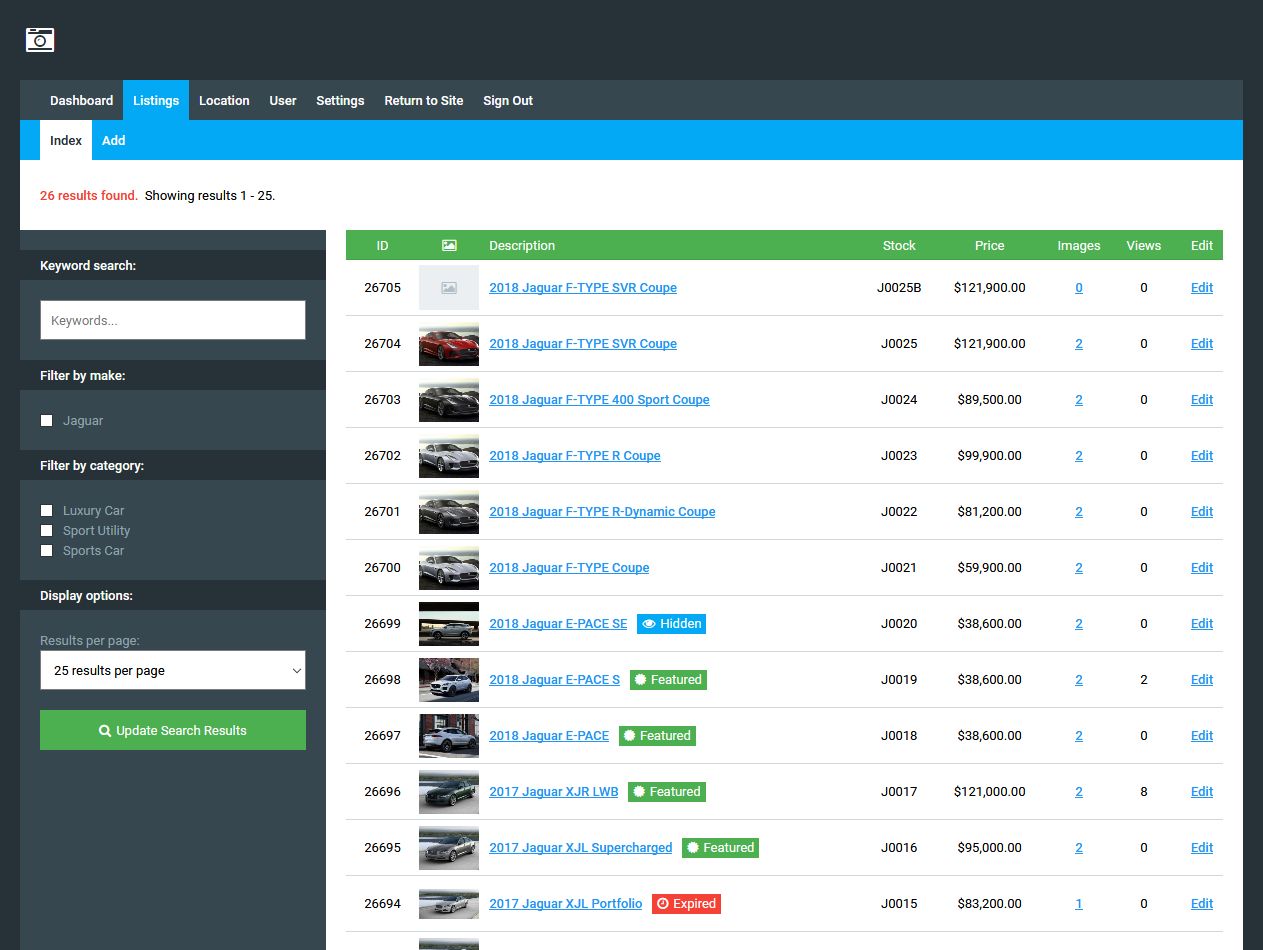This screenshot has height=950, width=1263.
Task: Click the placeholder image icon for listing 26705
Action: [x=449, y=288]
